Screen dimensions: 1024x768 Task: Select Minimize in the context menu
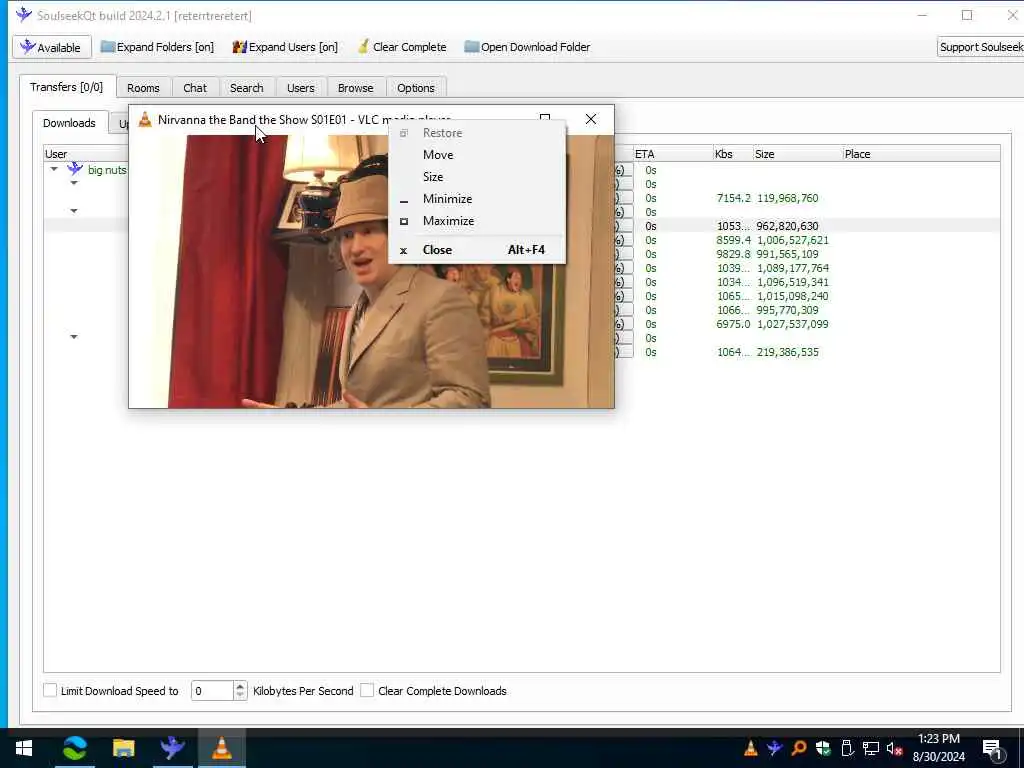(477, 199)
